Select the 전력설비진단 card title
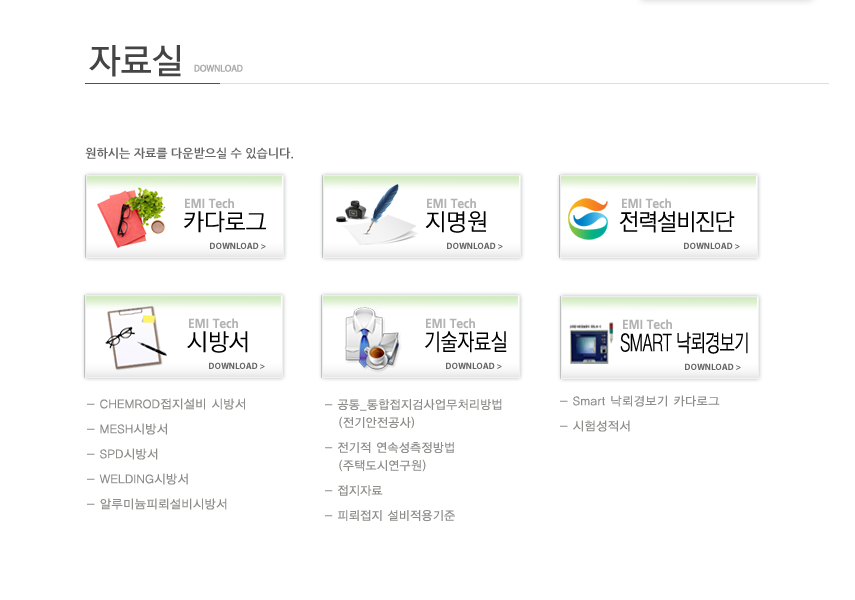The width and height of the screenshot is (855, 600). pos(677,221)
